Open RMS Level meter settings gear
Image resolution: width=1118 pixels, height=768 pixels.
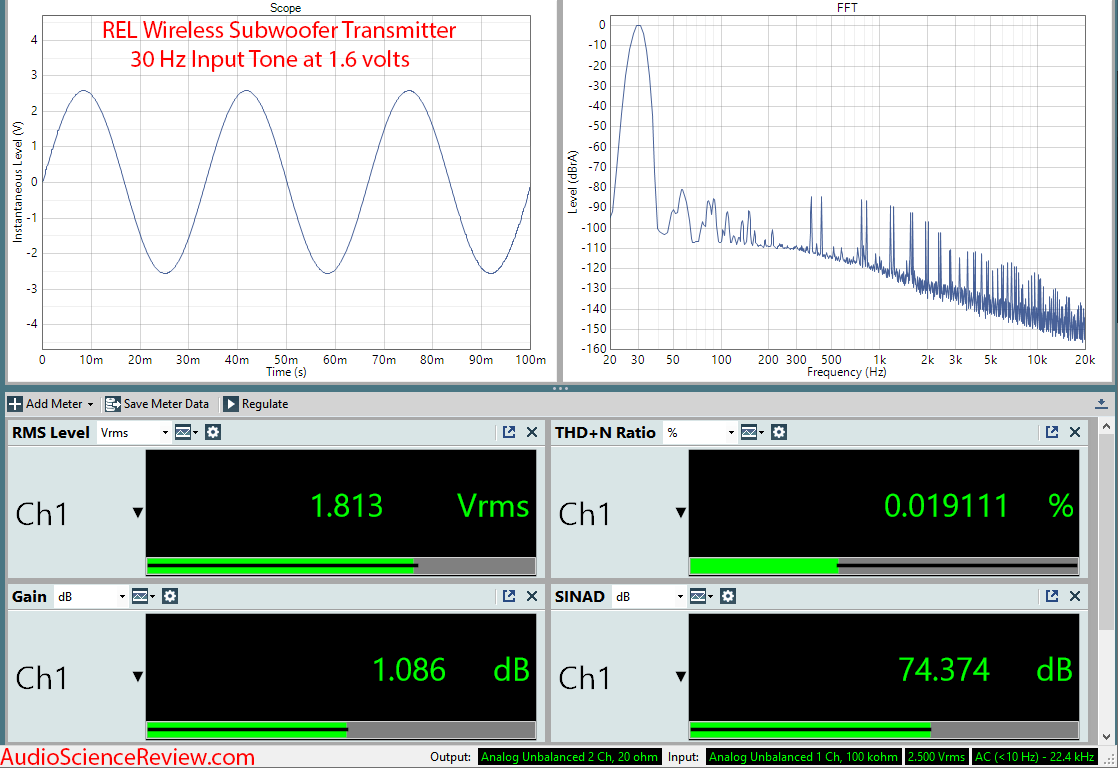[212, 432]
